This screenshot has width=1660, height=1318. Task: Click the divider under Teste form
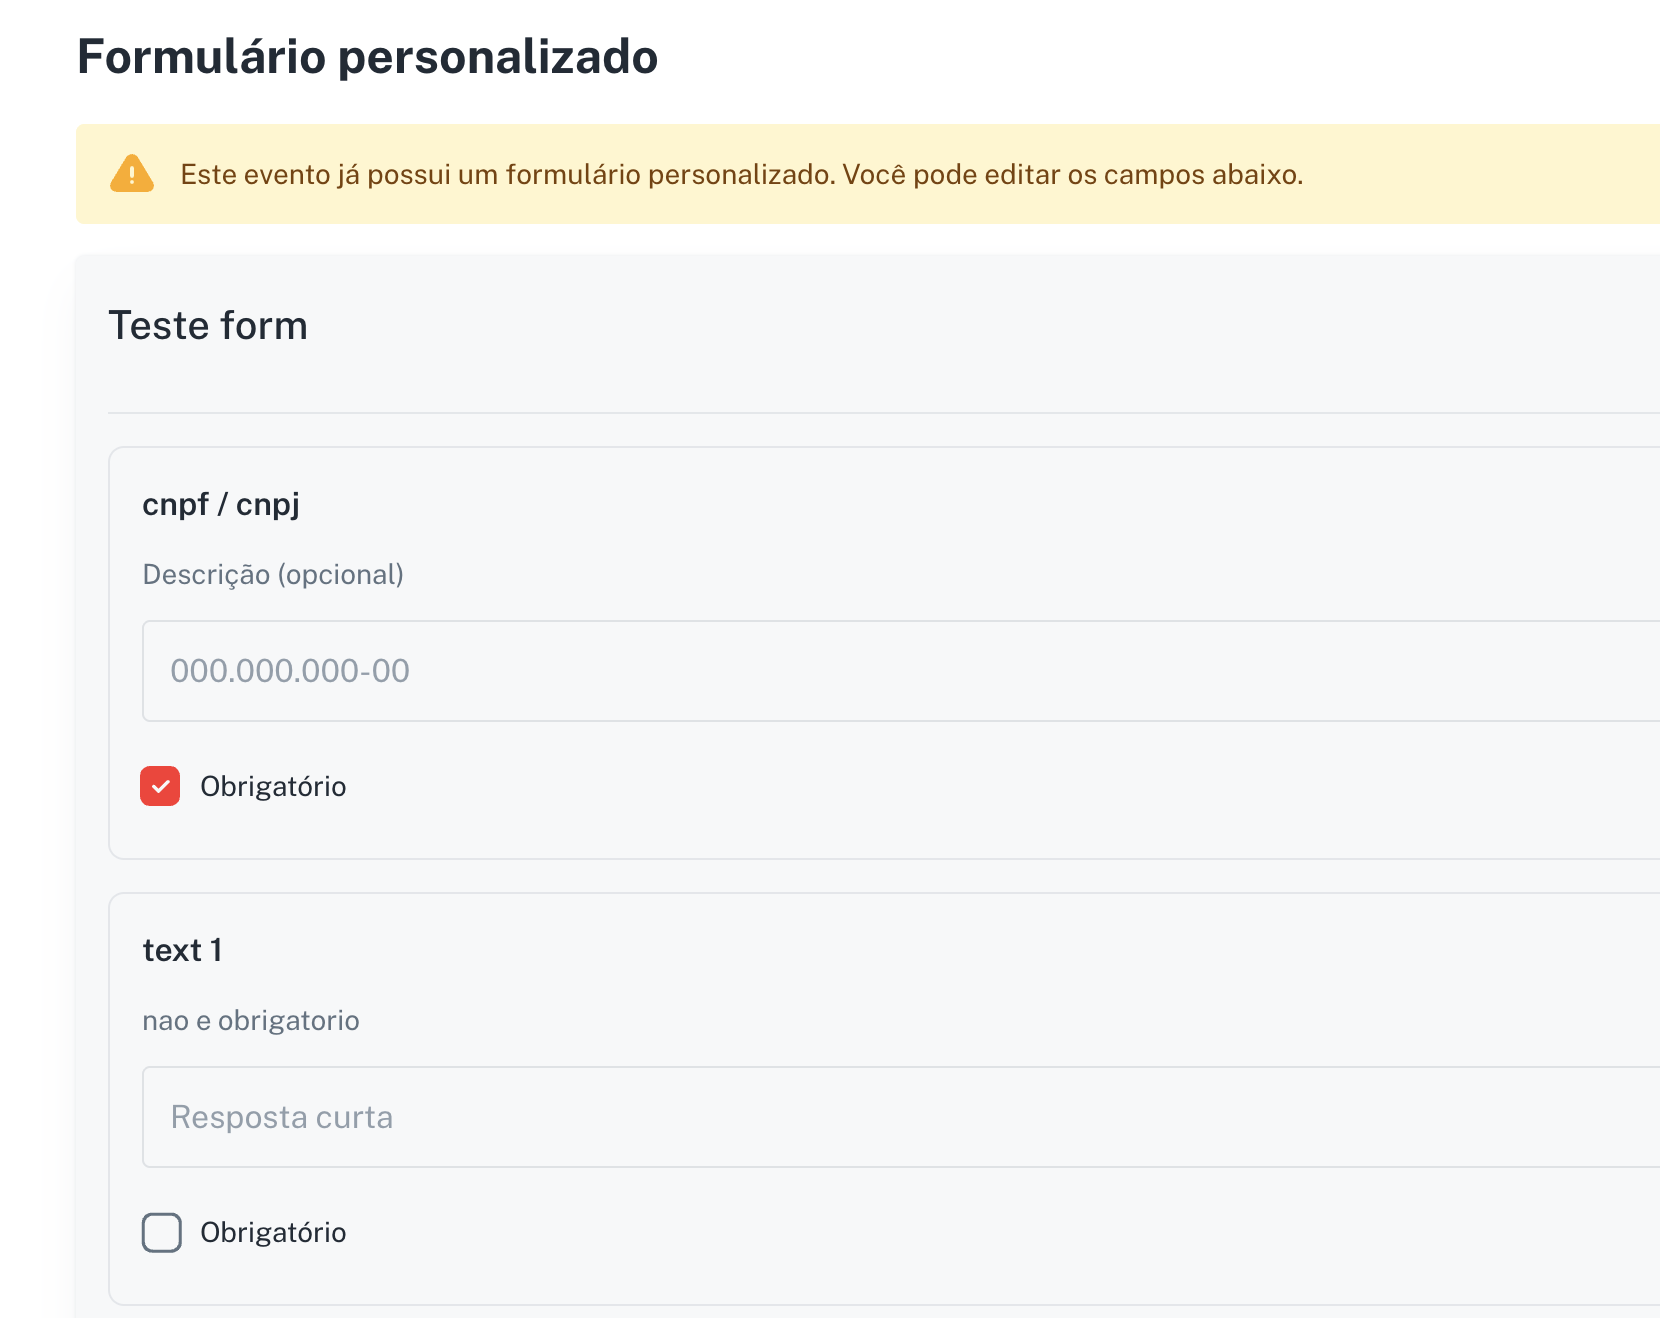coord(800,410)
